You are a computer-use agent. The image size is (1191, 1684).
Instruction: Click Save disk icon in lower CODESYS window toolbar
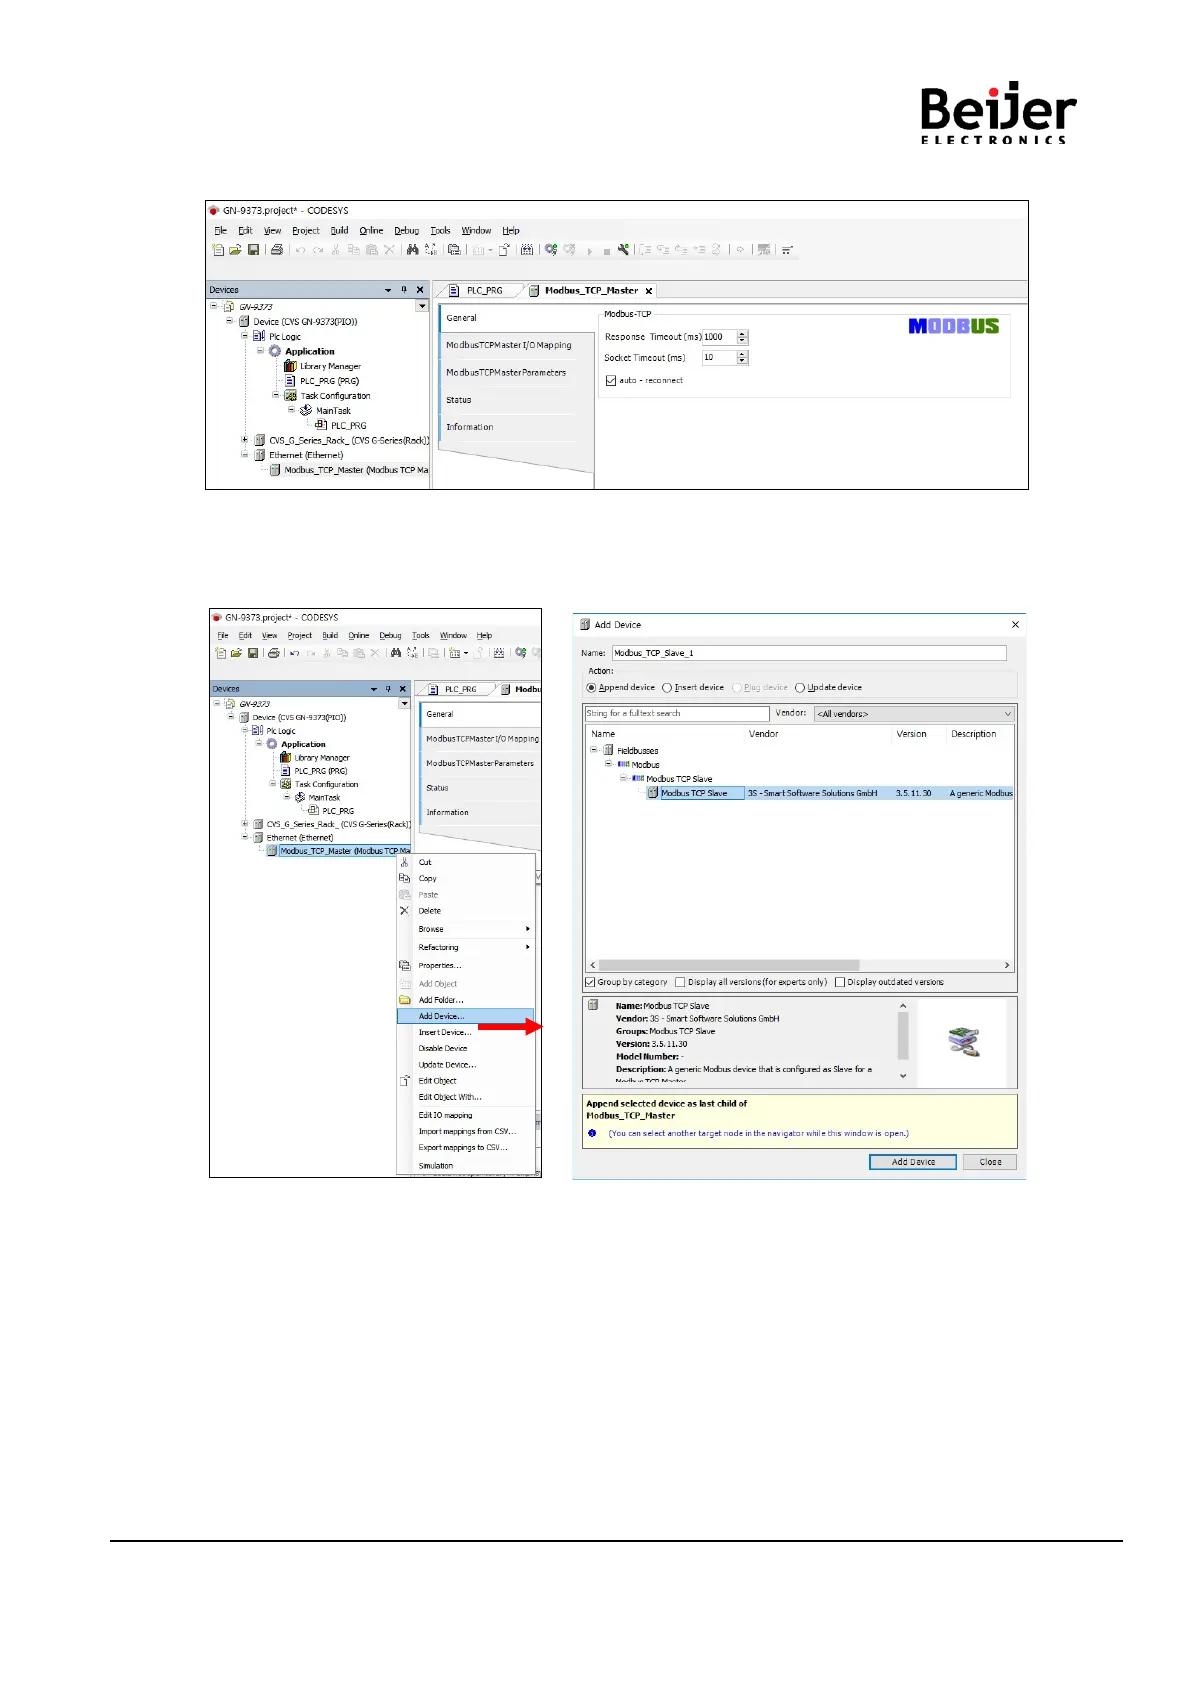pos(253,653)
